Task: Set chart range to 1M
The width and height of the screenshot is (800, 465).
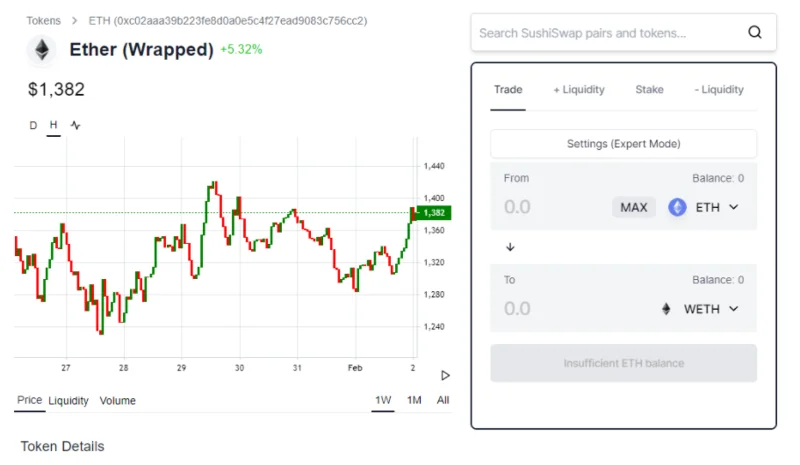Action: pyautogui.click(x=414, y=400)
